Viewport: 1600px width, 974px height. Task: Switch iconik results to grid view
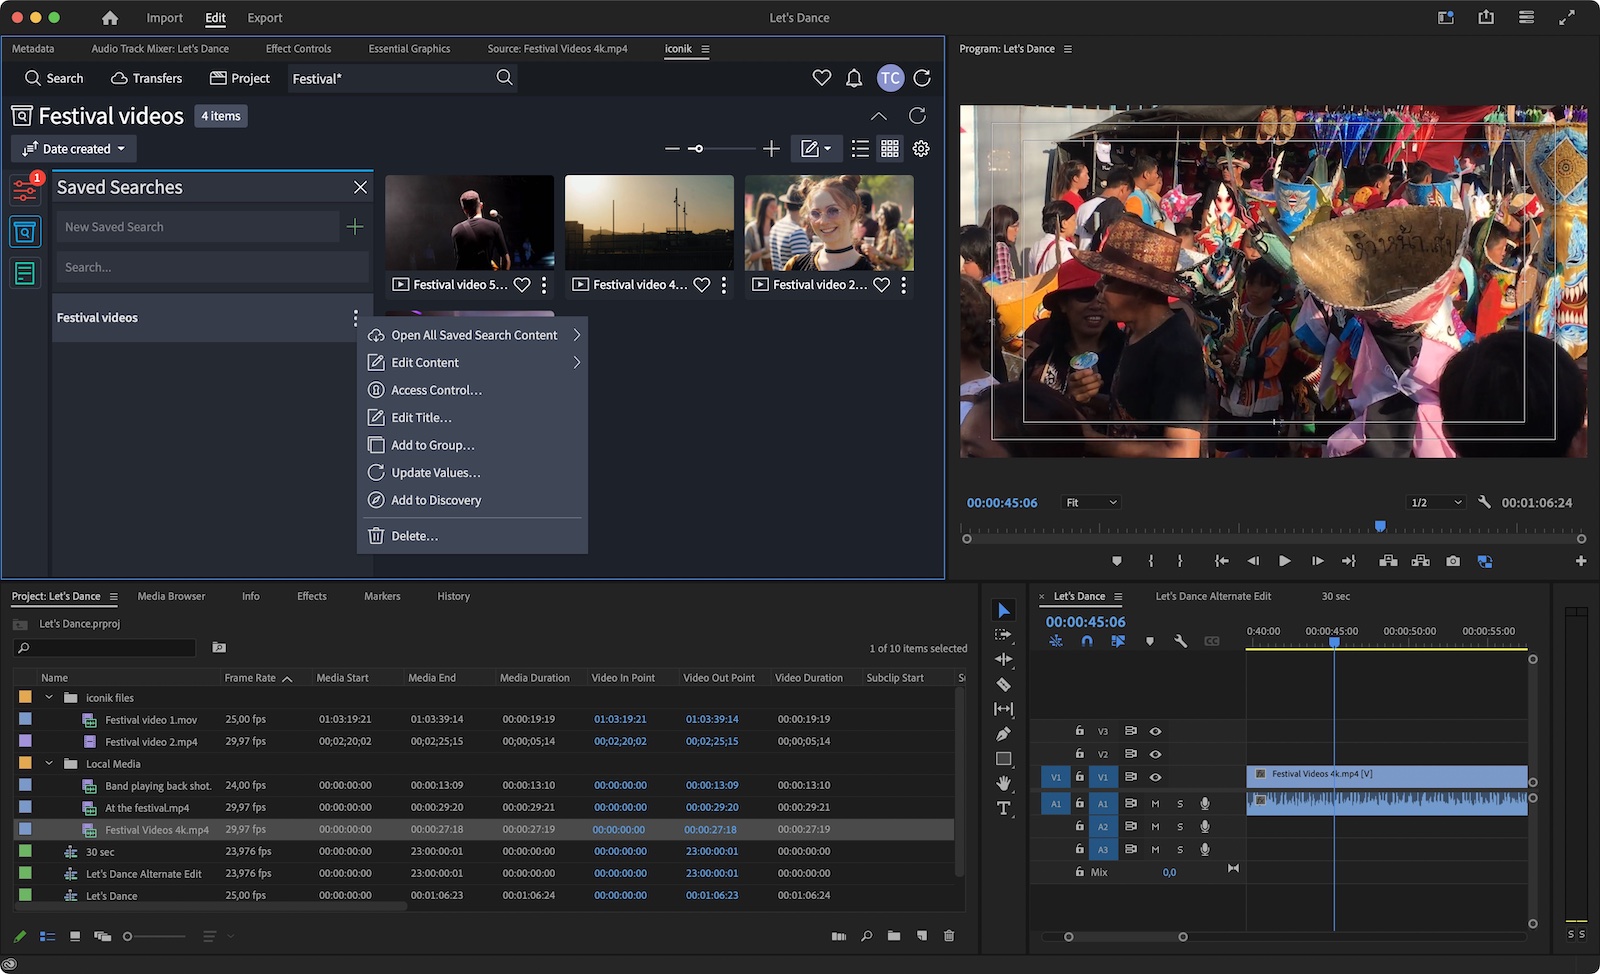pyautogui.click(x=890, y=148)
